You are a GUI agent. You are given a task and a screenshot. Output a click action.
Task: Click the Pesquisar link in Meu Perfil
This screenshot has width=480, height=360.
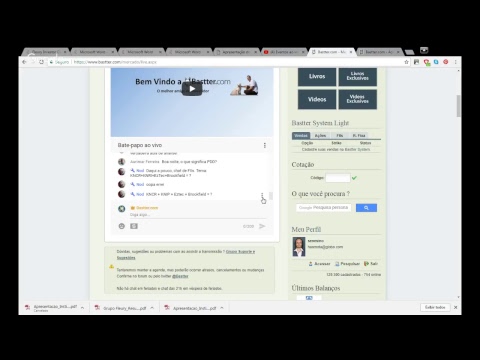coord(347,264)
